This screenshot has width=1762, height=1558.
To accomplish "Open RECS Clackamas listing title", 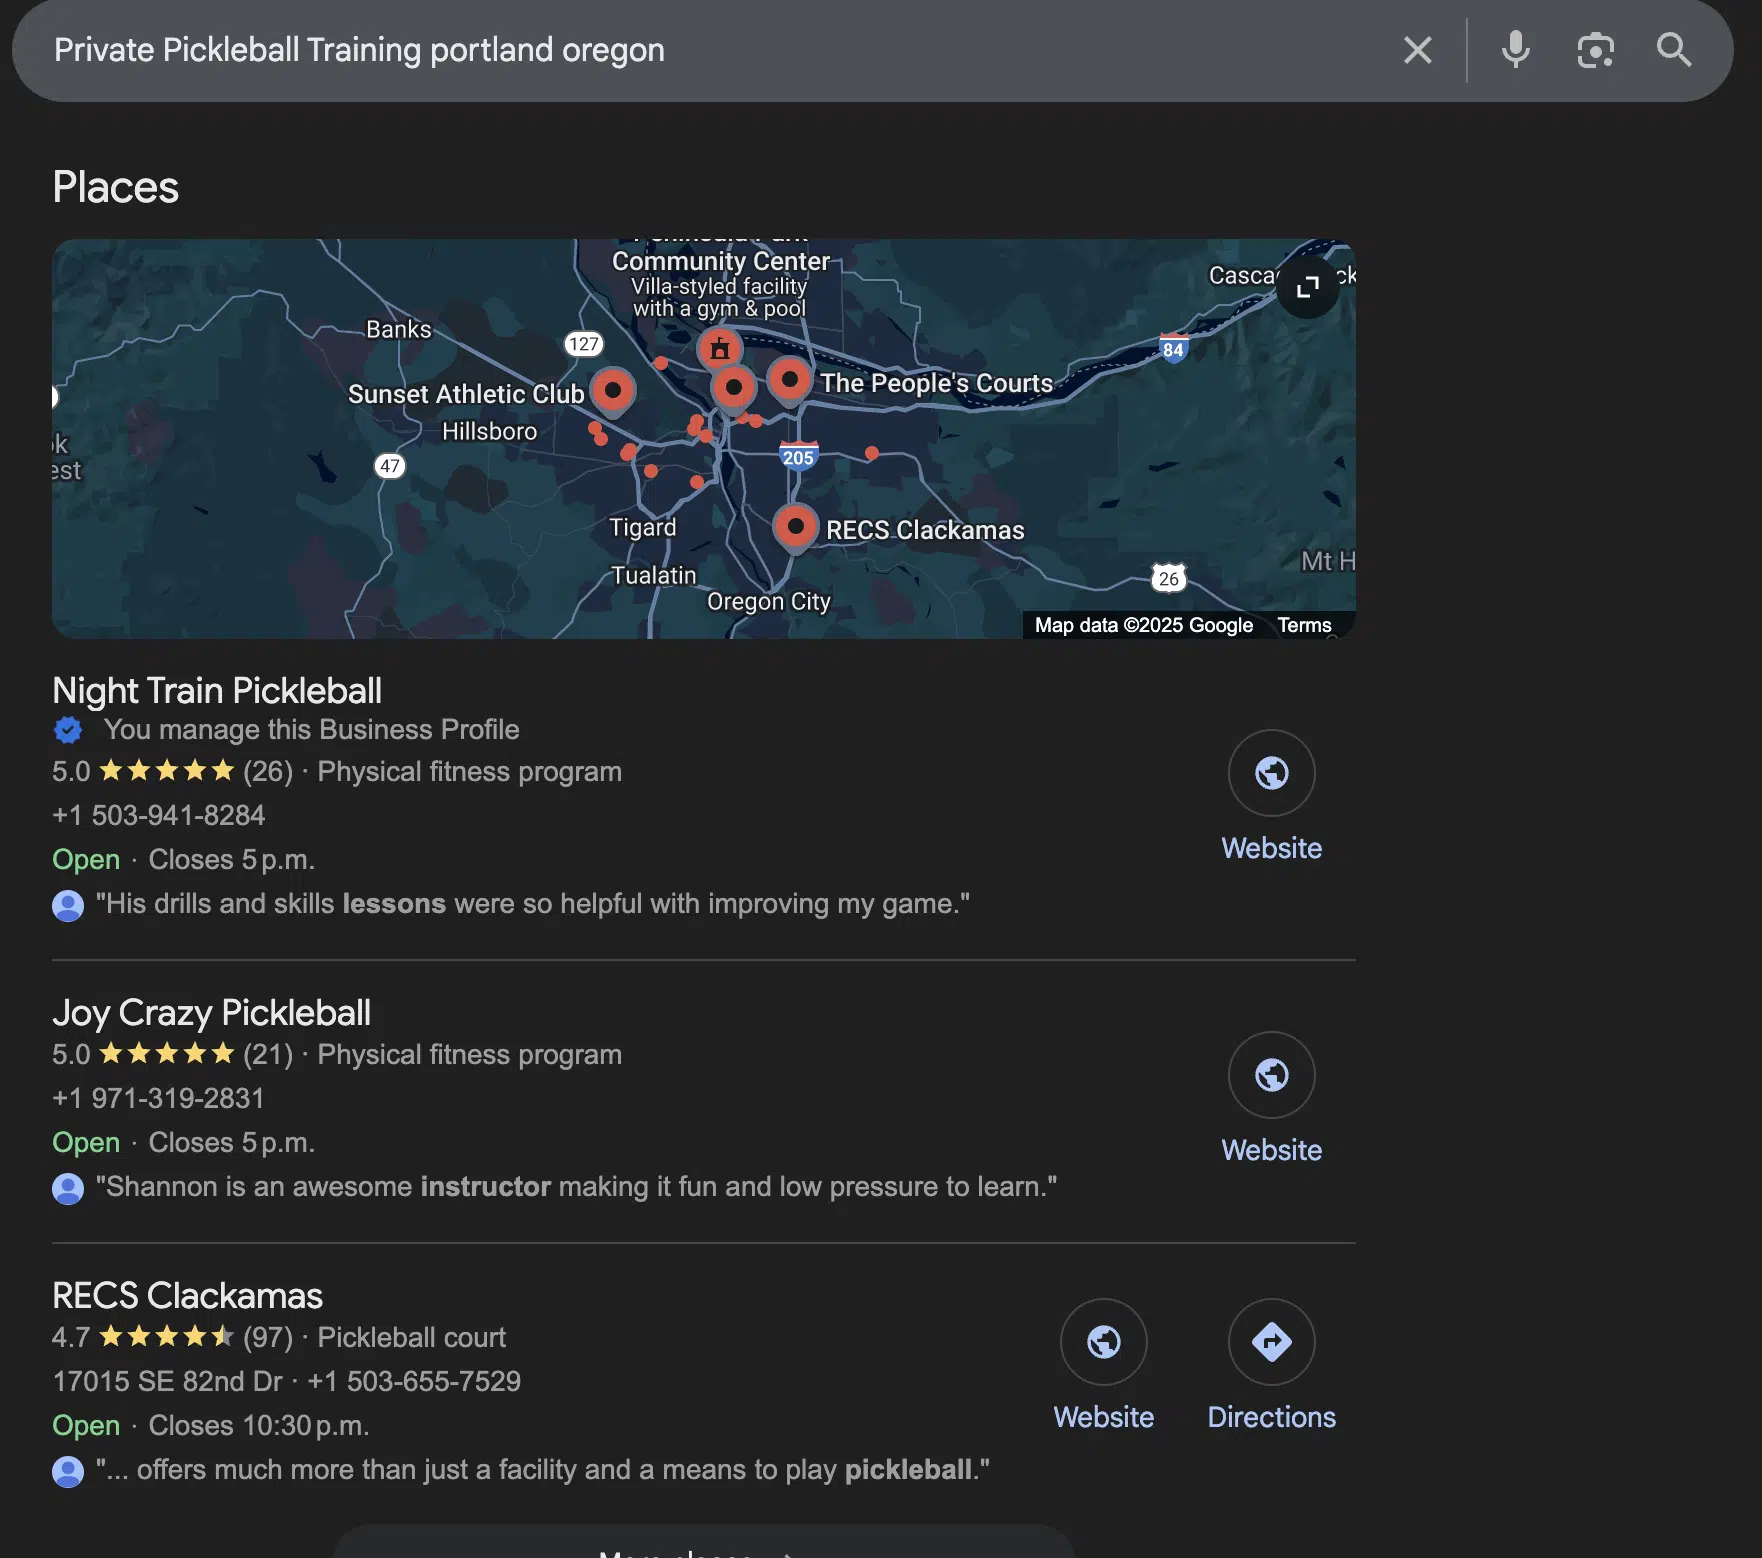I will pyautogui.click(x=187, y=1296).
